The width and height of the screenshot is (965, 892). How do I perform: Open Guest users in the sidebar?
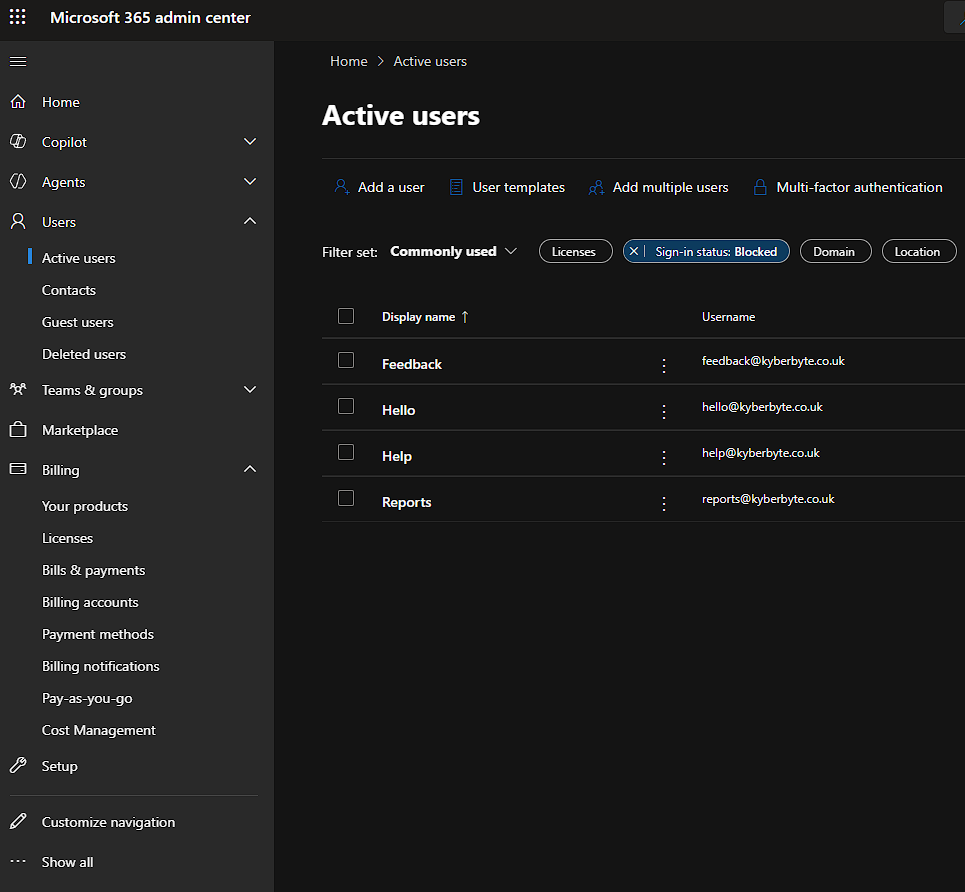pyautogui.click(x=78, y=322)
